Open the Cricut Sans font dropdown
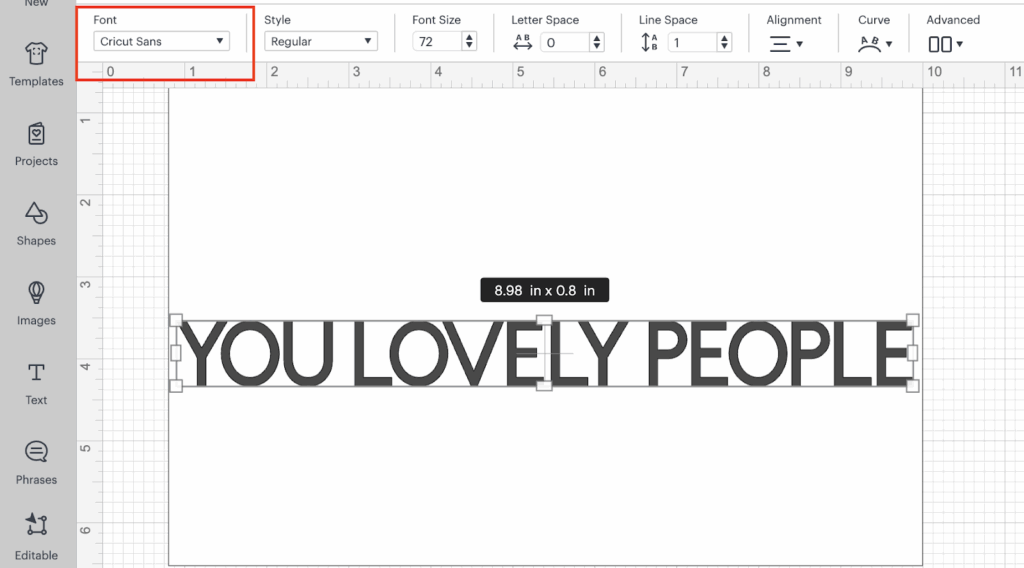The width and height of the screenshot is (1024, 568). [161, 42]
